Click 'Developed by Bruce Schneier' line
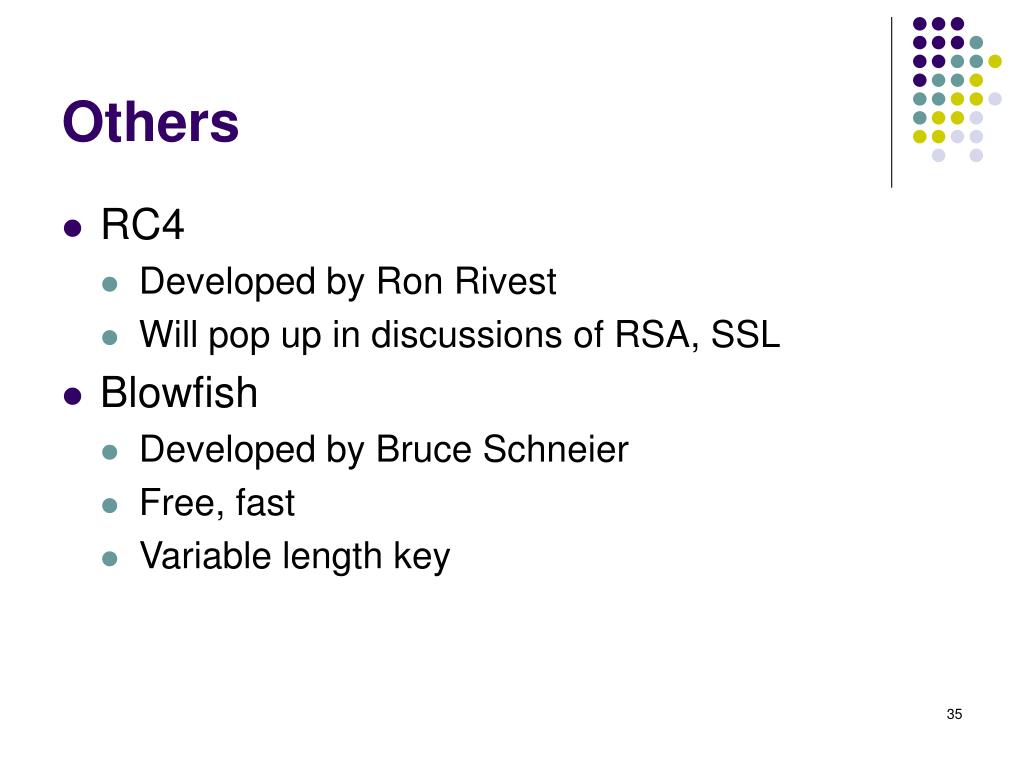Image resolution: width=1024 pixels, height=768 pixels. pos(384,449)
